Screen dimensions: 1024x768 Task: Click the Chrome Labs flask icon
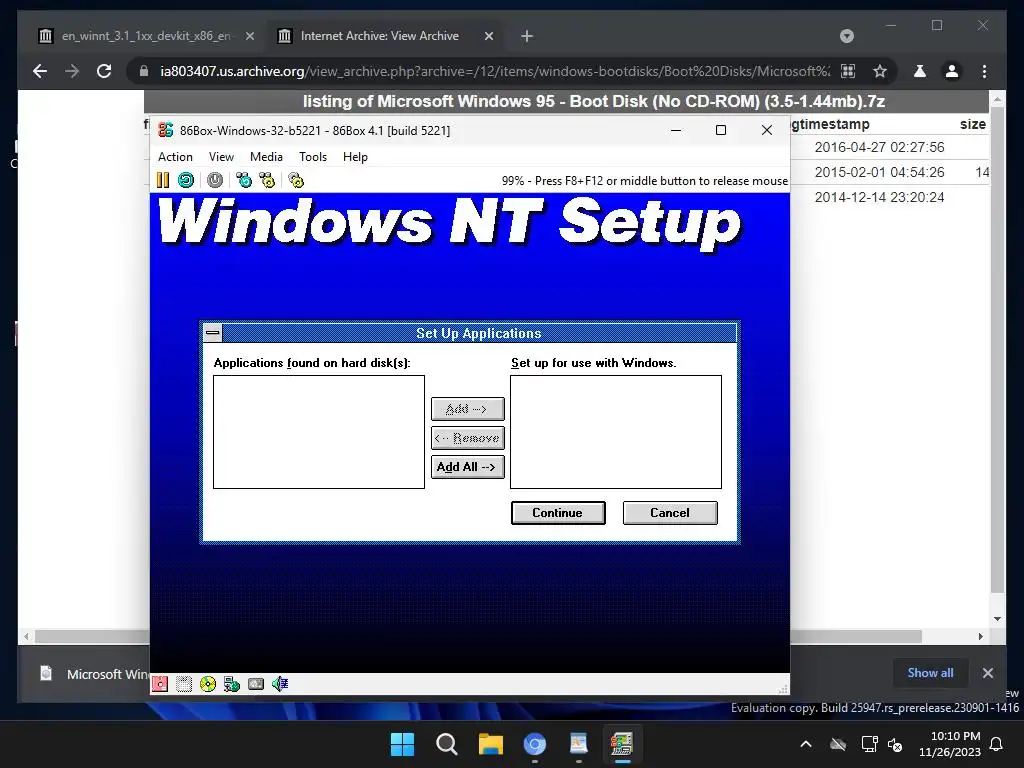coord(920,71)
